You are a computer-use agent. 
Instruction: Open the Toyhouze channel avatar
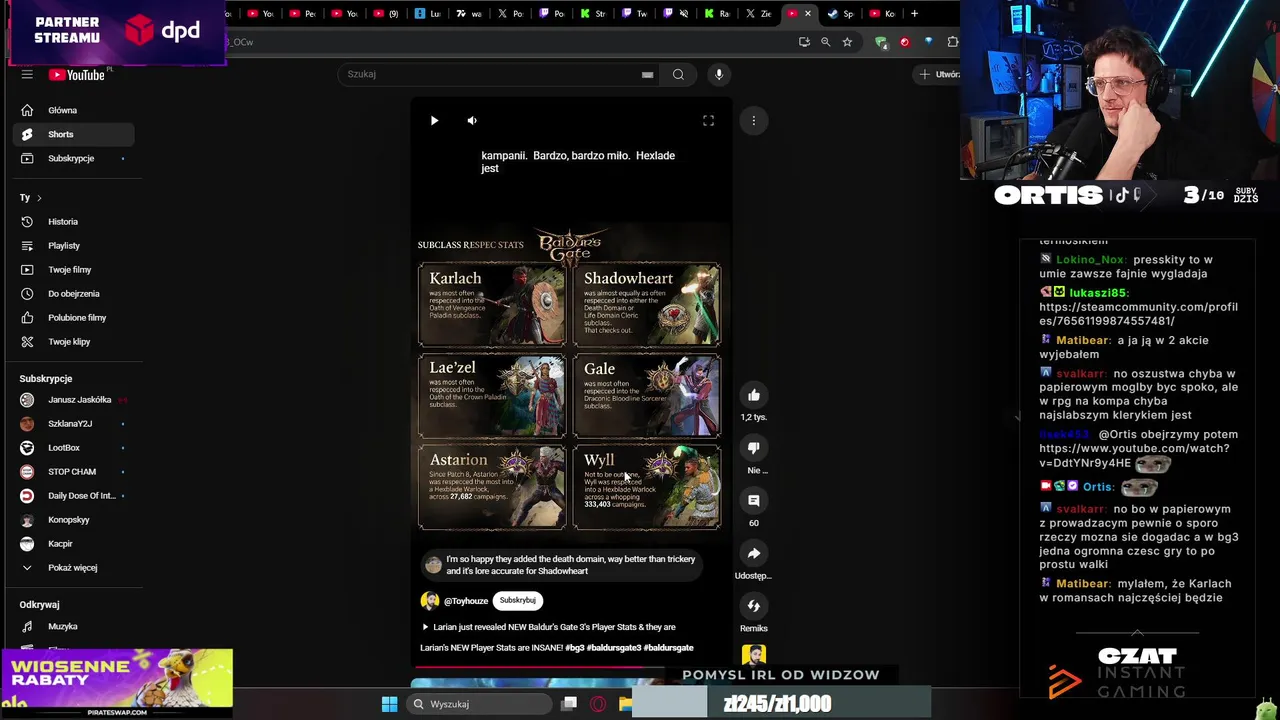click(430, 601)
